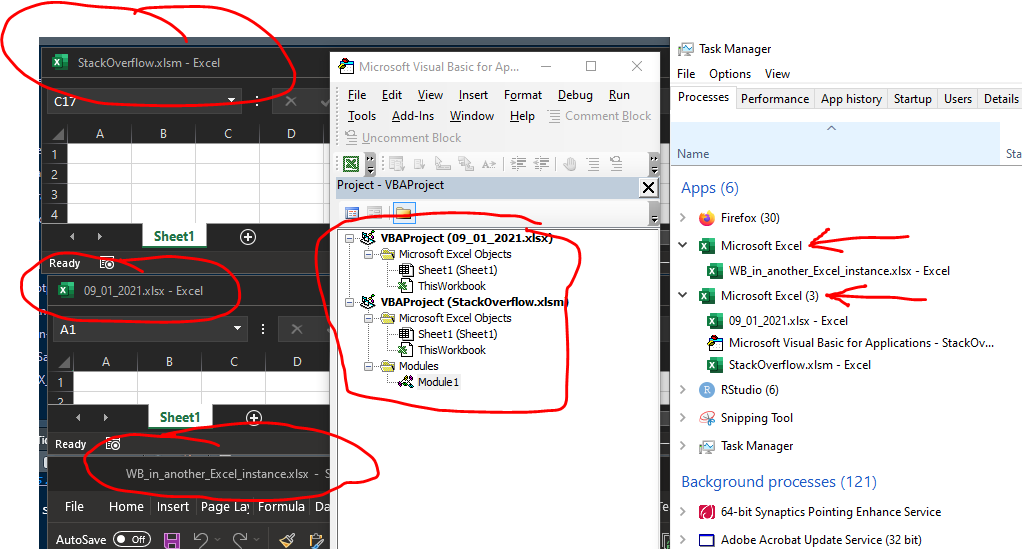Viewport: 1022px width, 549px height.
Task: Click macro record icon in StackOverflow.xlsm status bar
Action: click(107, 263)
